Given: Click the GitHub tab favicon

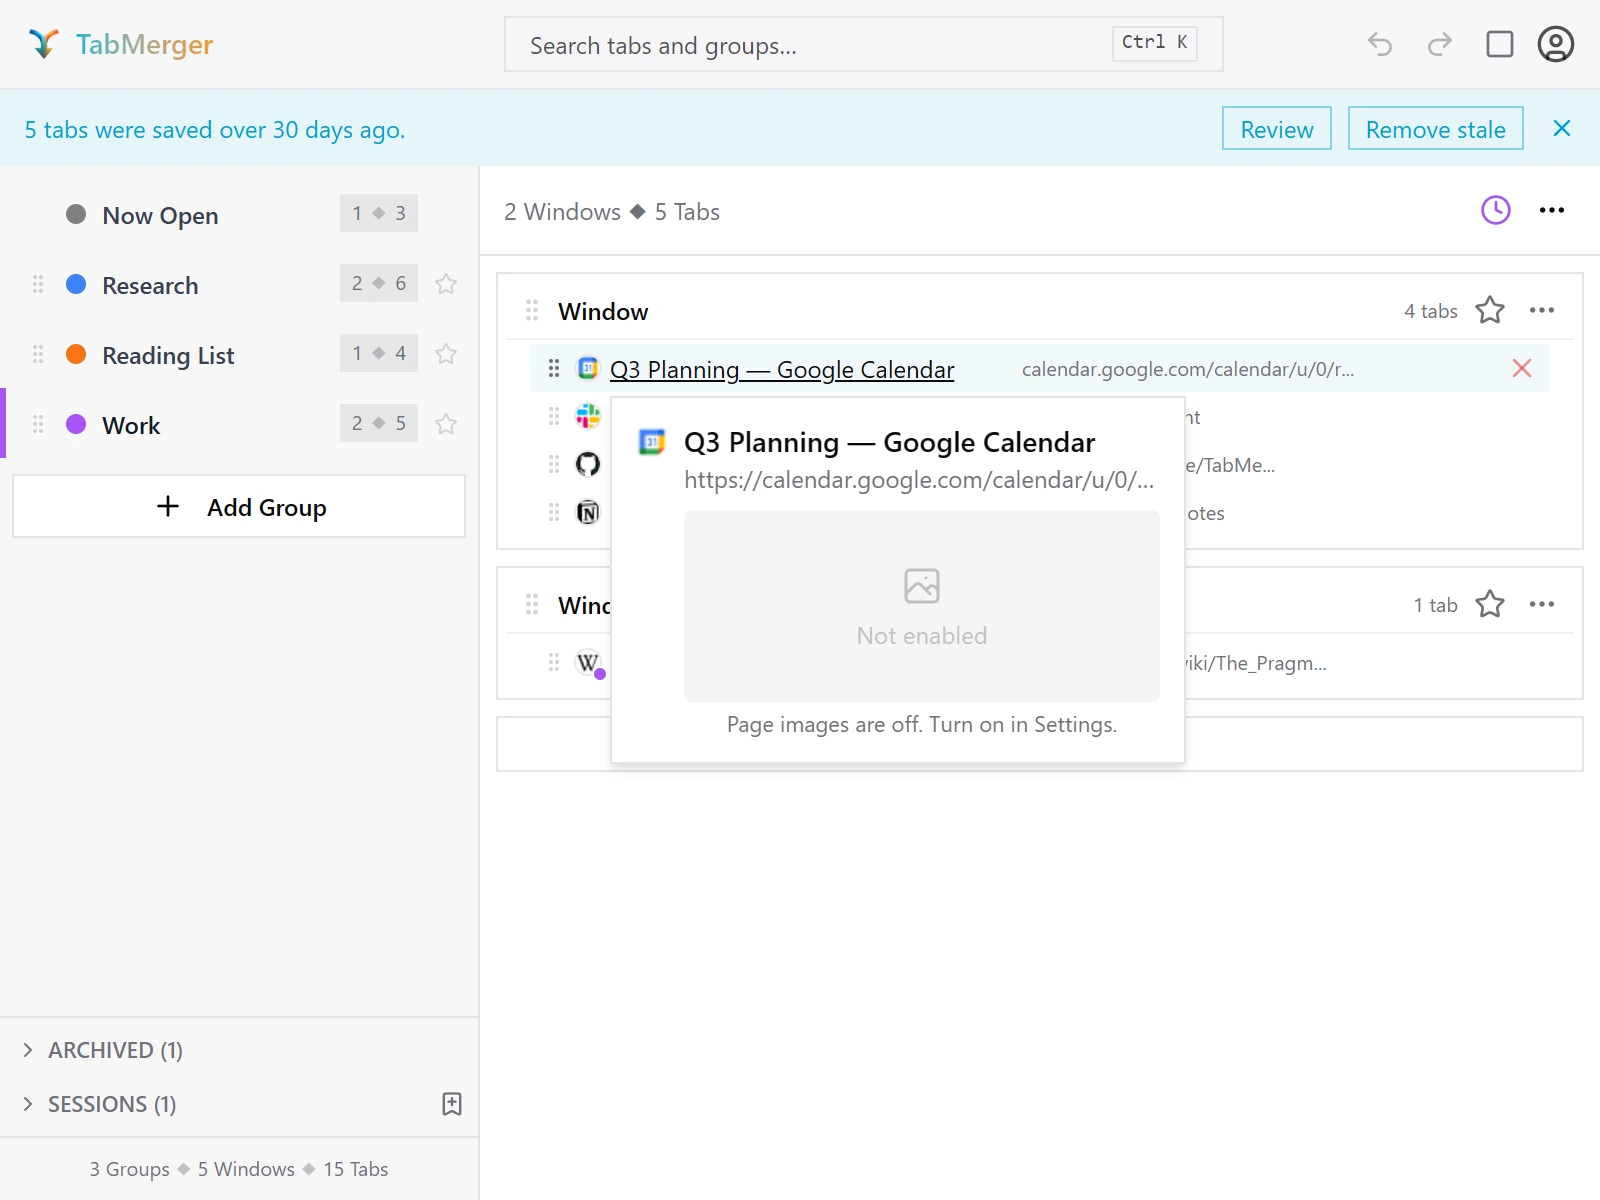Looking at the screenshot, I should pyautogui.click(x=588, y=465).
